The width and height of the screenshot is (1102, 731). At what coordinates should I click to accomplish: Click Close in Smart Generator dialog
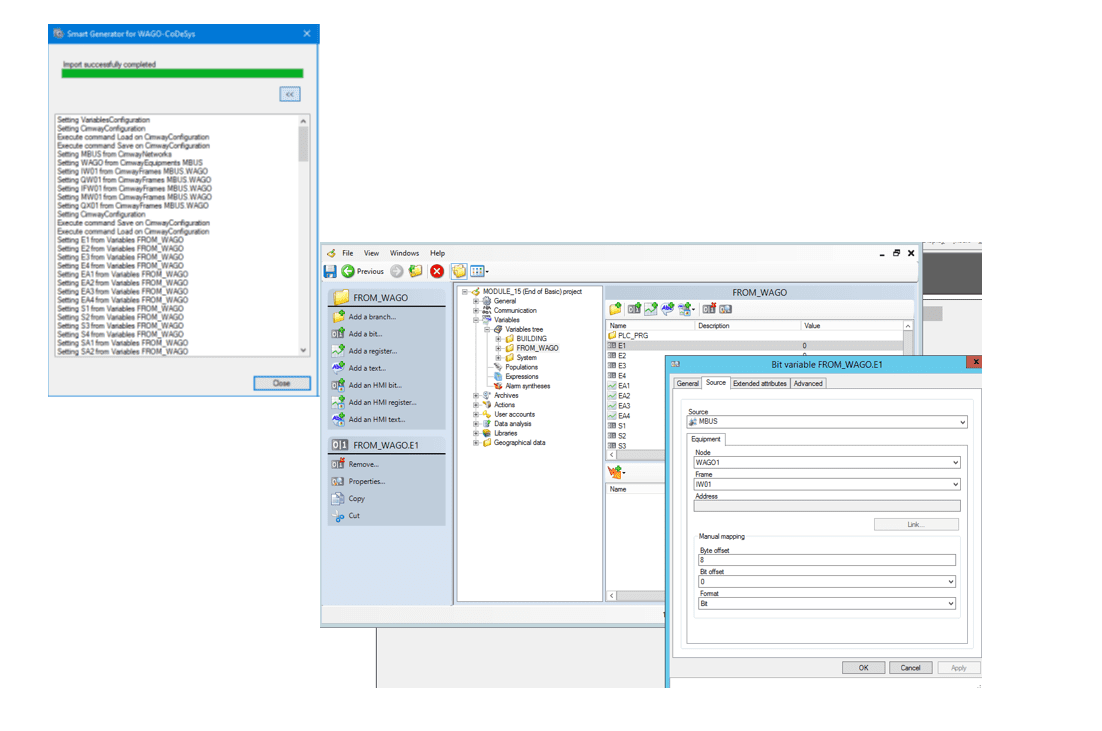(281, 383)
